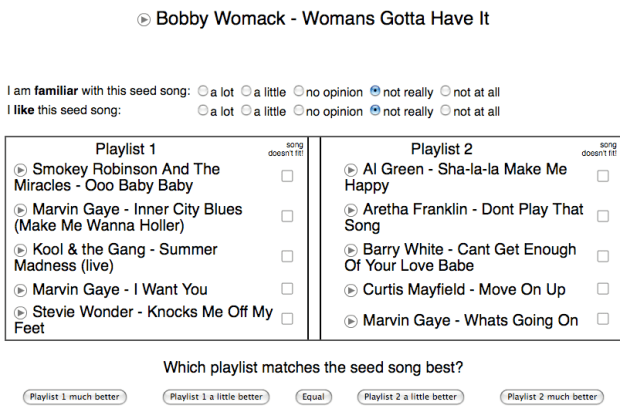The image size is (620, 412).
Task: Play Kool & the Gang Summer Madness
Action: pos(21,250)
